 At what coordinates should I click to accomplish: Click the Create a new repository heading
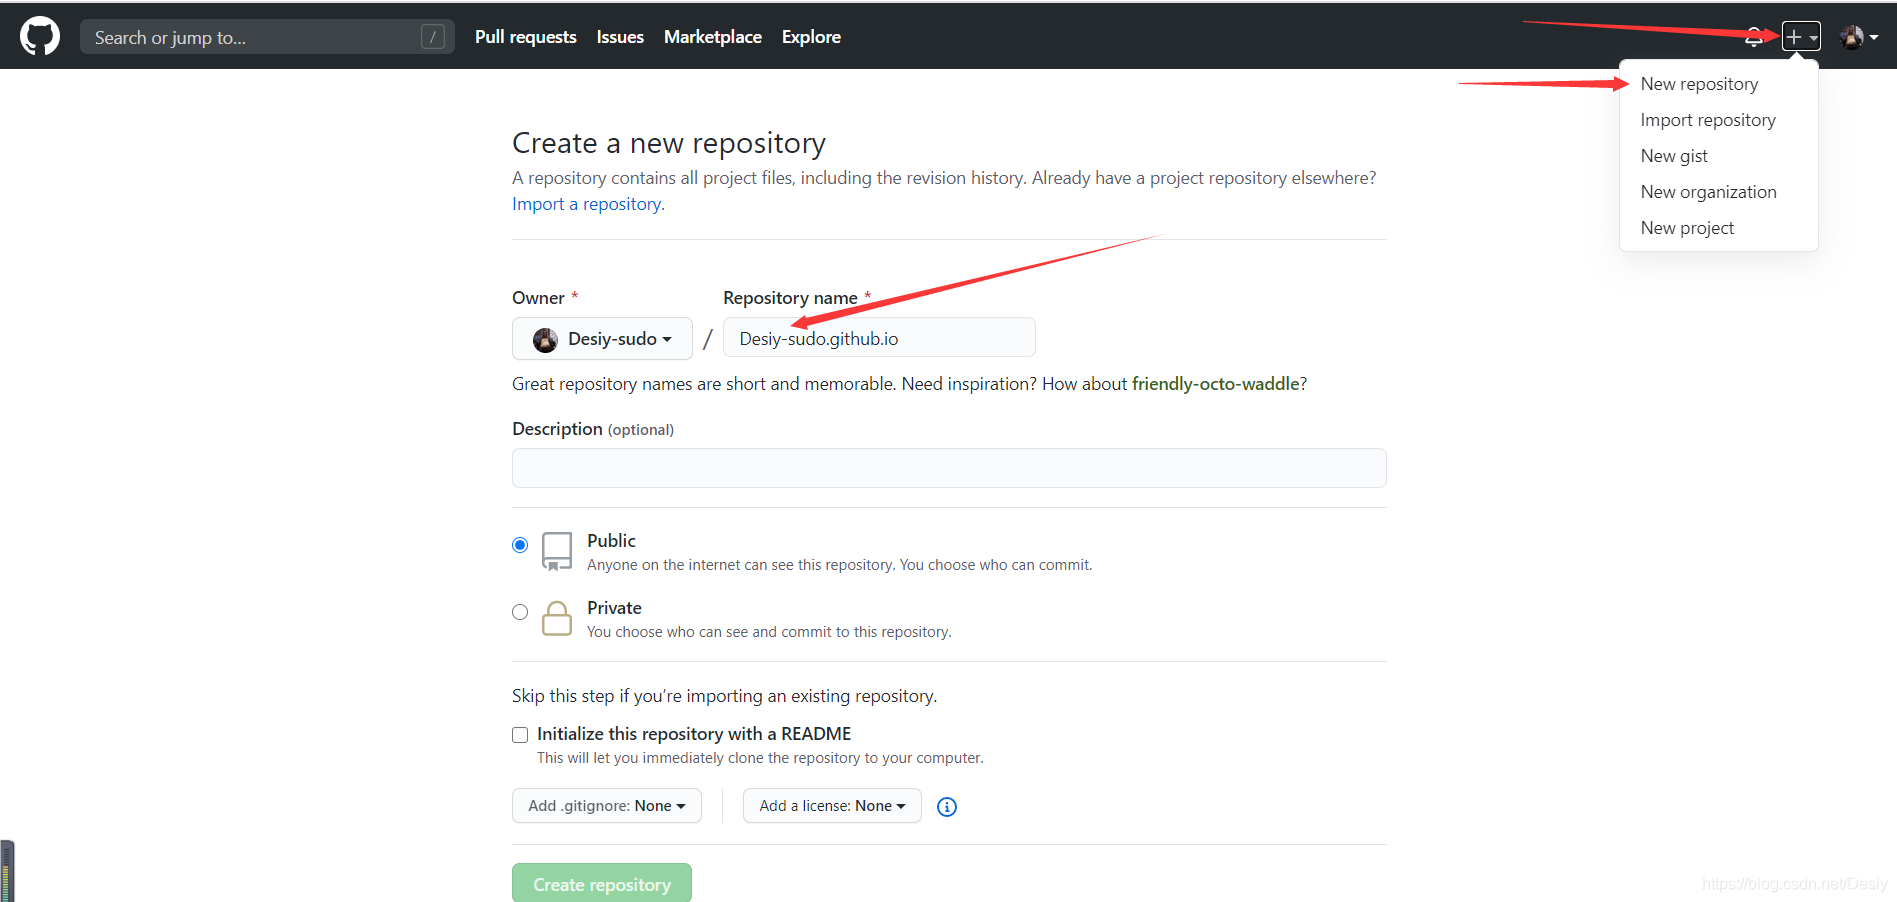pos(669,143)
